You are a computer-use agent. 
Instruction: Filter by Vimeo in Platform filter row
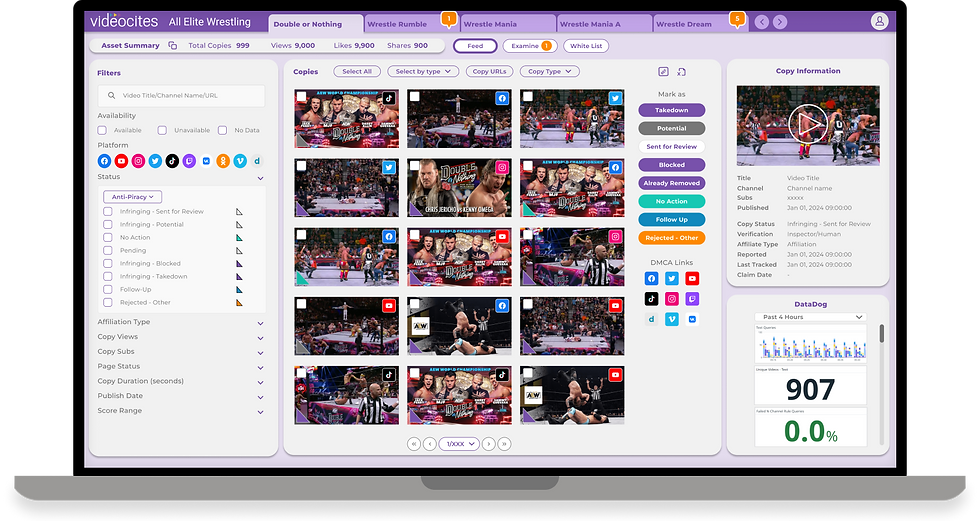(240, 161)
